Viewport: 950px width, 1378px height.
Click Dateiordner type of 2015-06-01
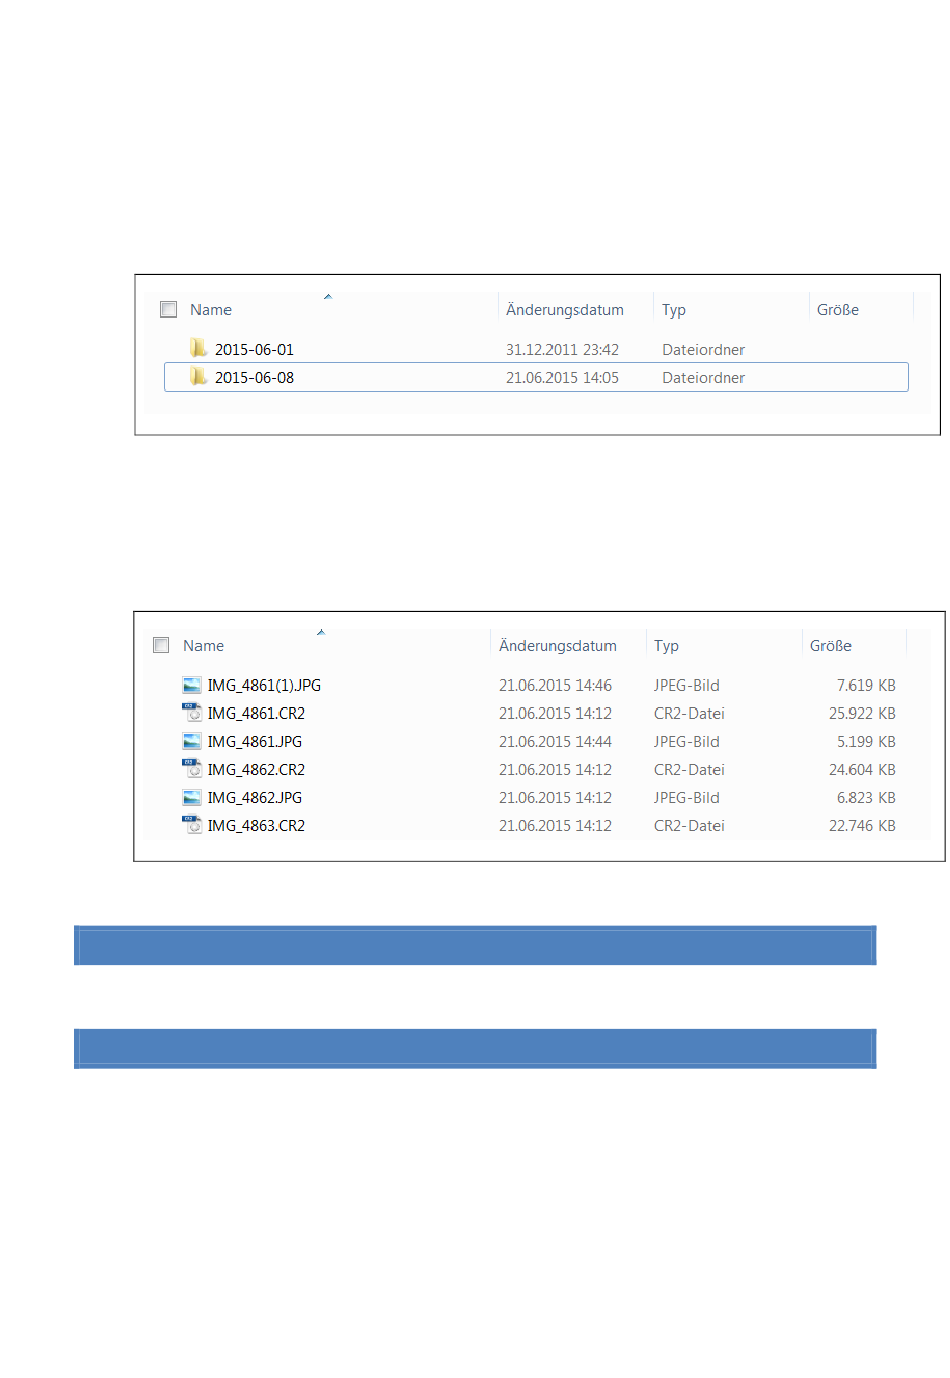[703, 349]
